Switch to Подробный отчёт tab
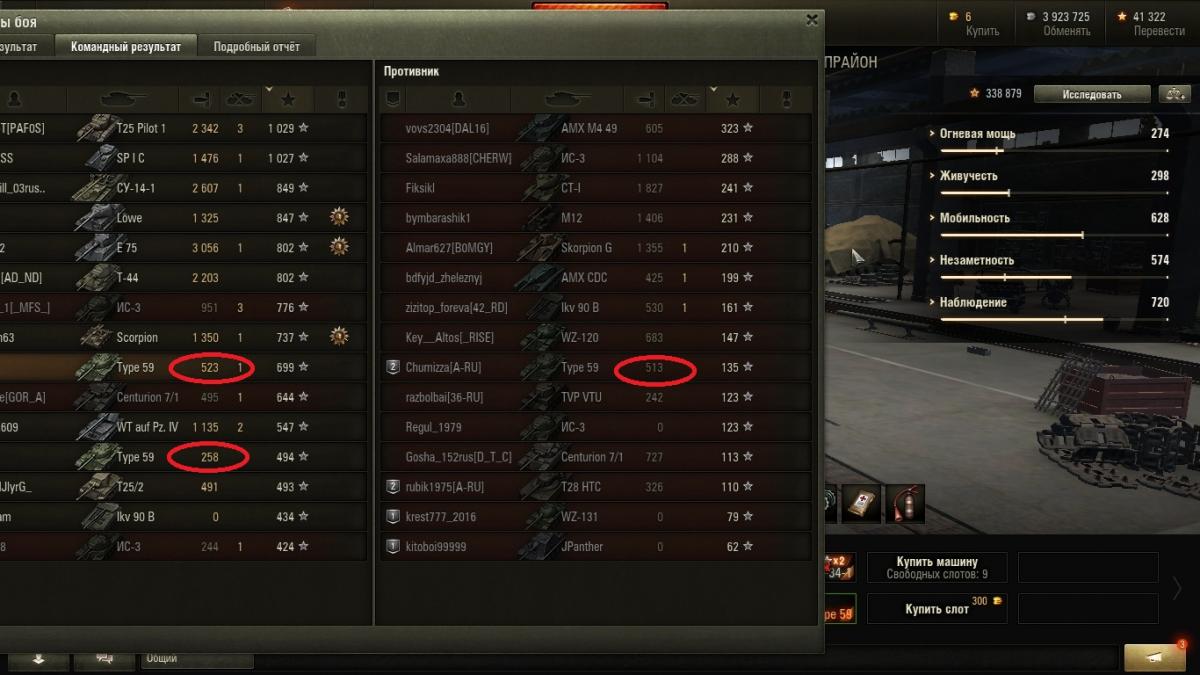 [x=256, y=47]
